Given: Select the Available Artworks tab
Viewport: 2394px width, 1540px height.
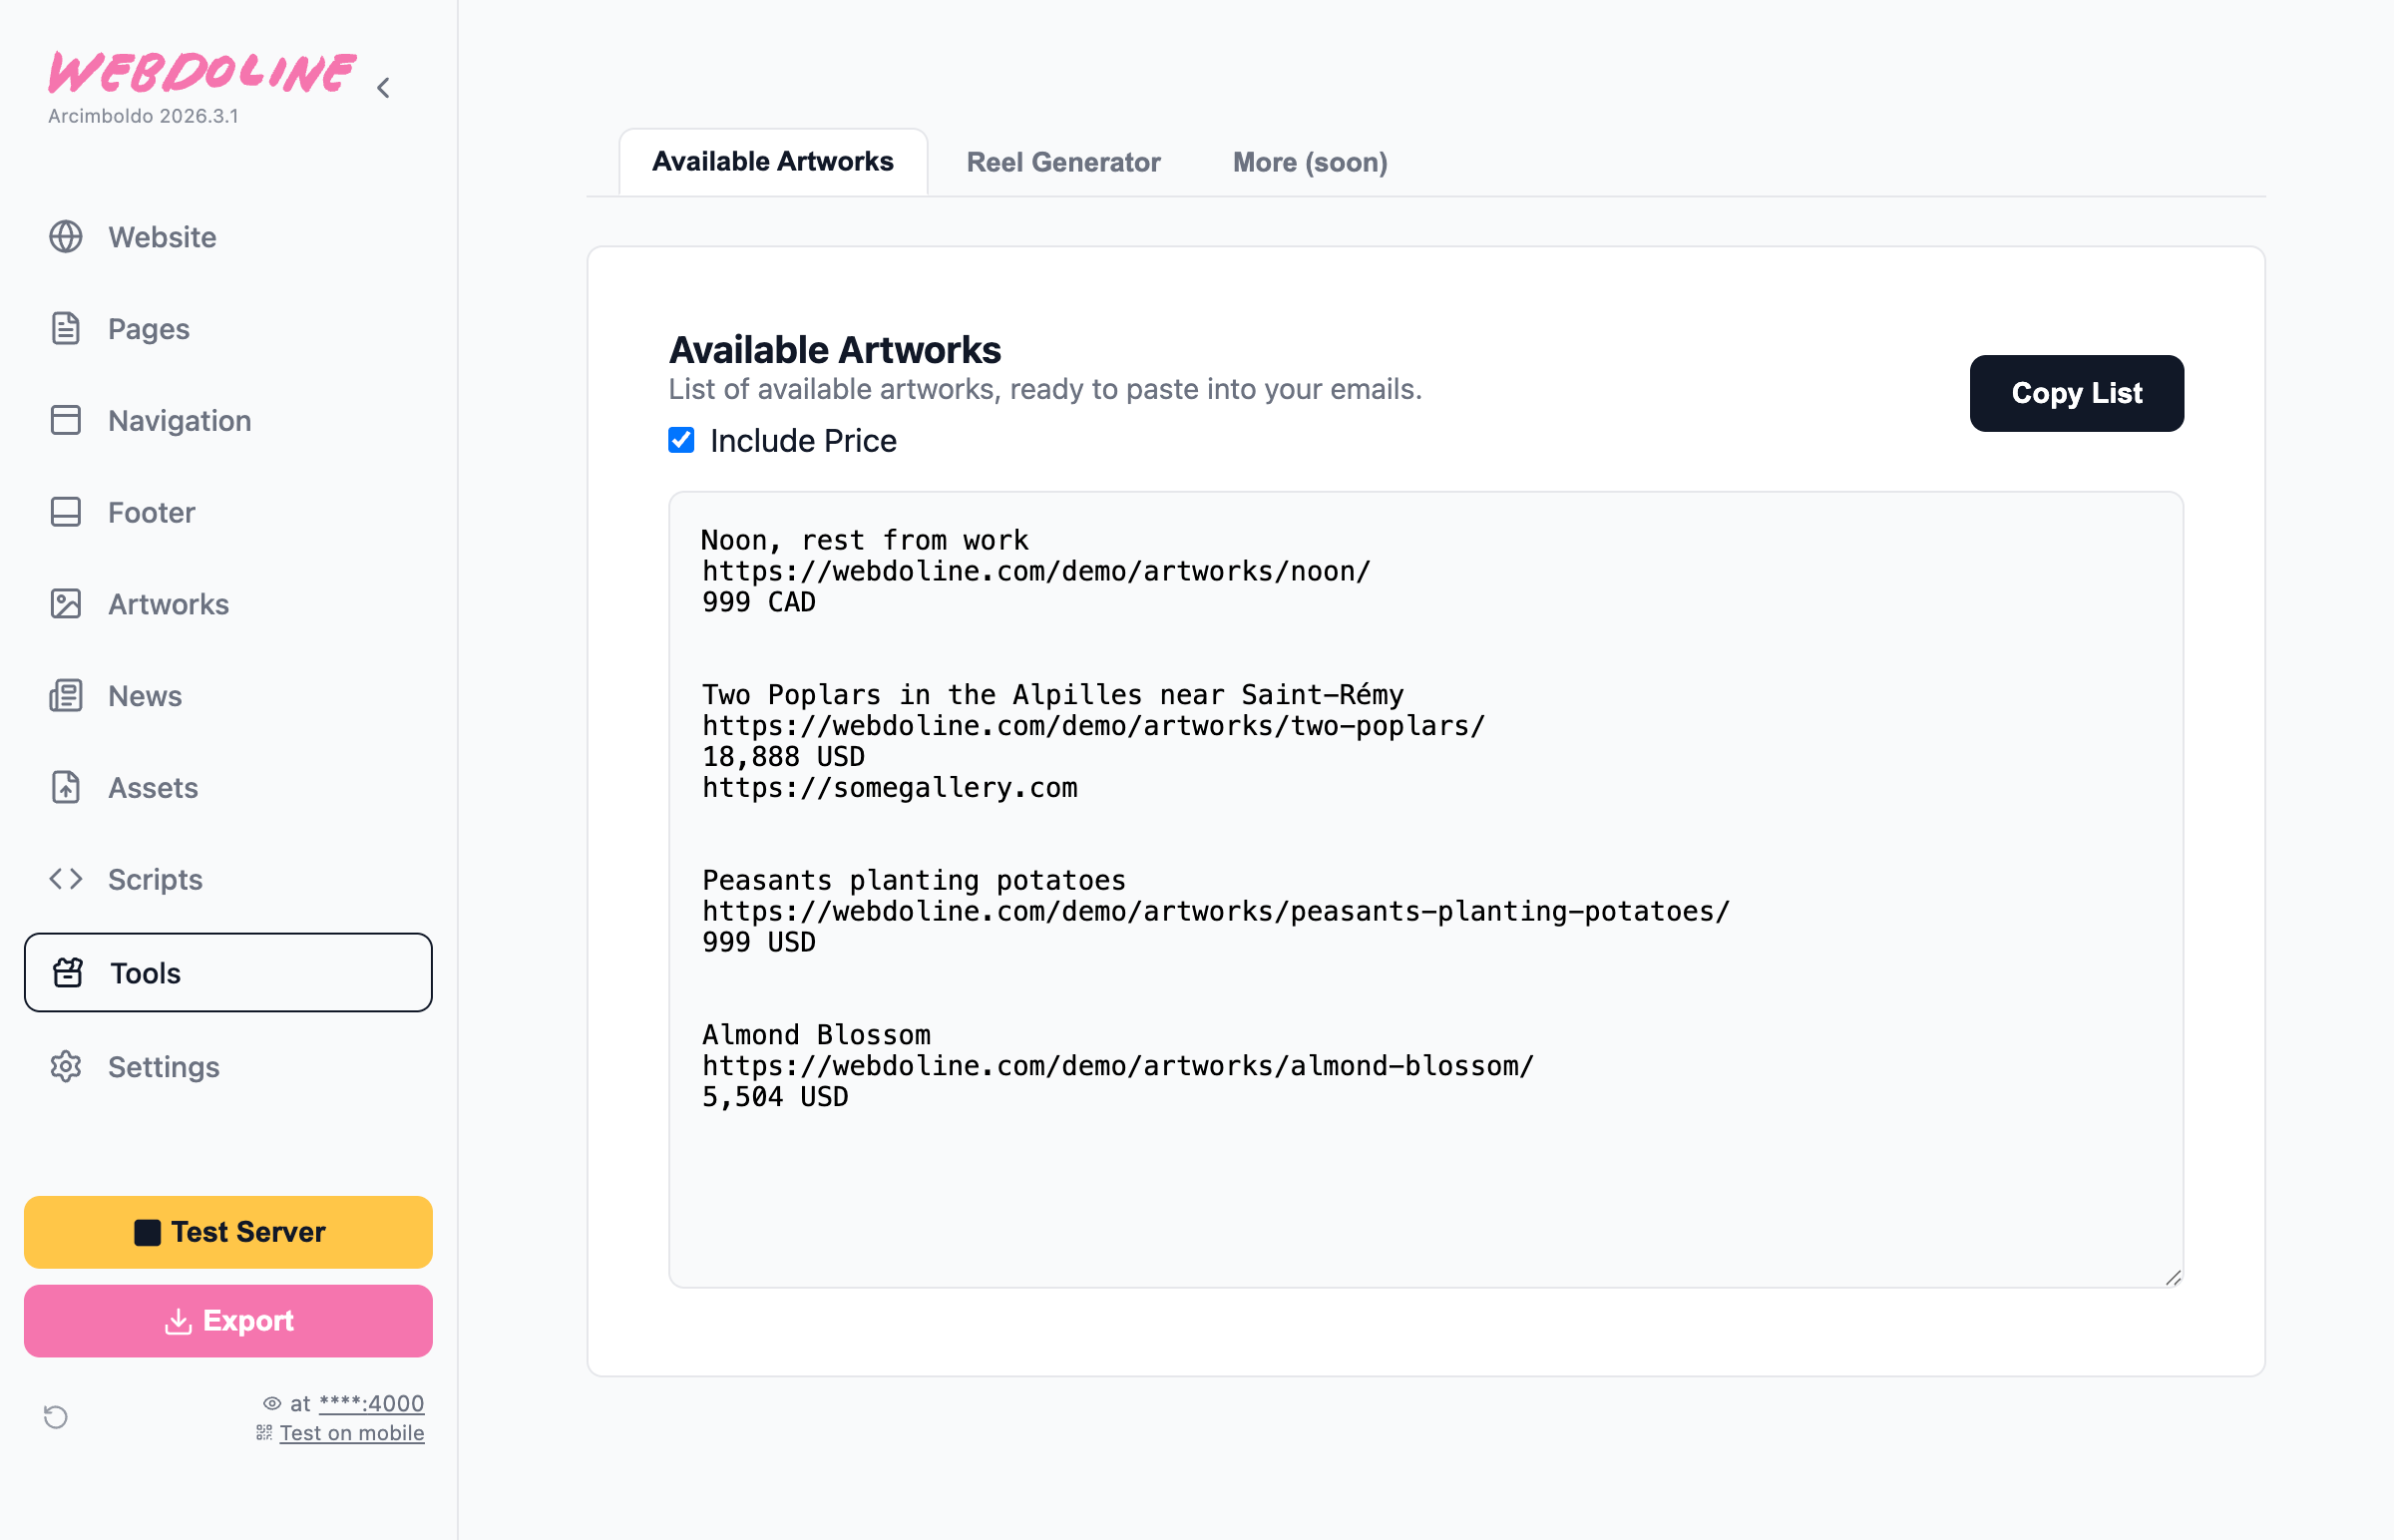Looking at the screenshot, I should (x=772, y=162).
